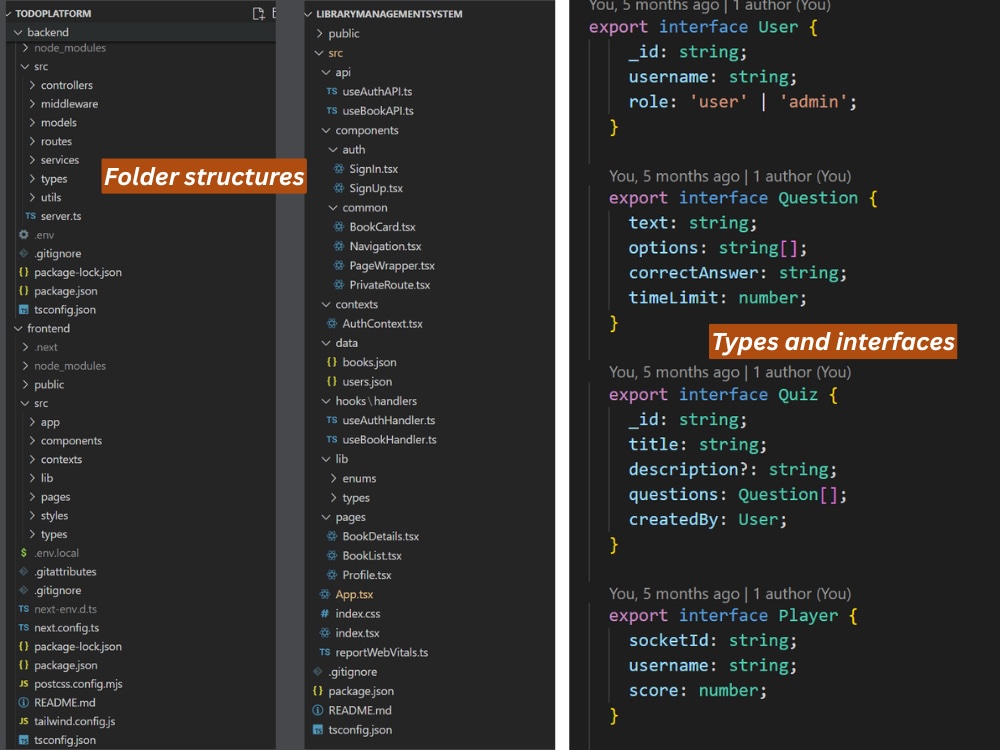Viewport: 1000px width, 750px height.
Task: Collapse the hooks\handlers folder
Action: pyautogui.click(x=326, y=401)
